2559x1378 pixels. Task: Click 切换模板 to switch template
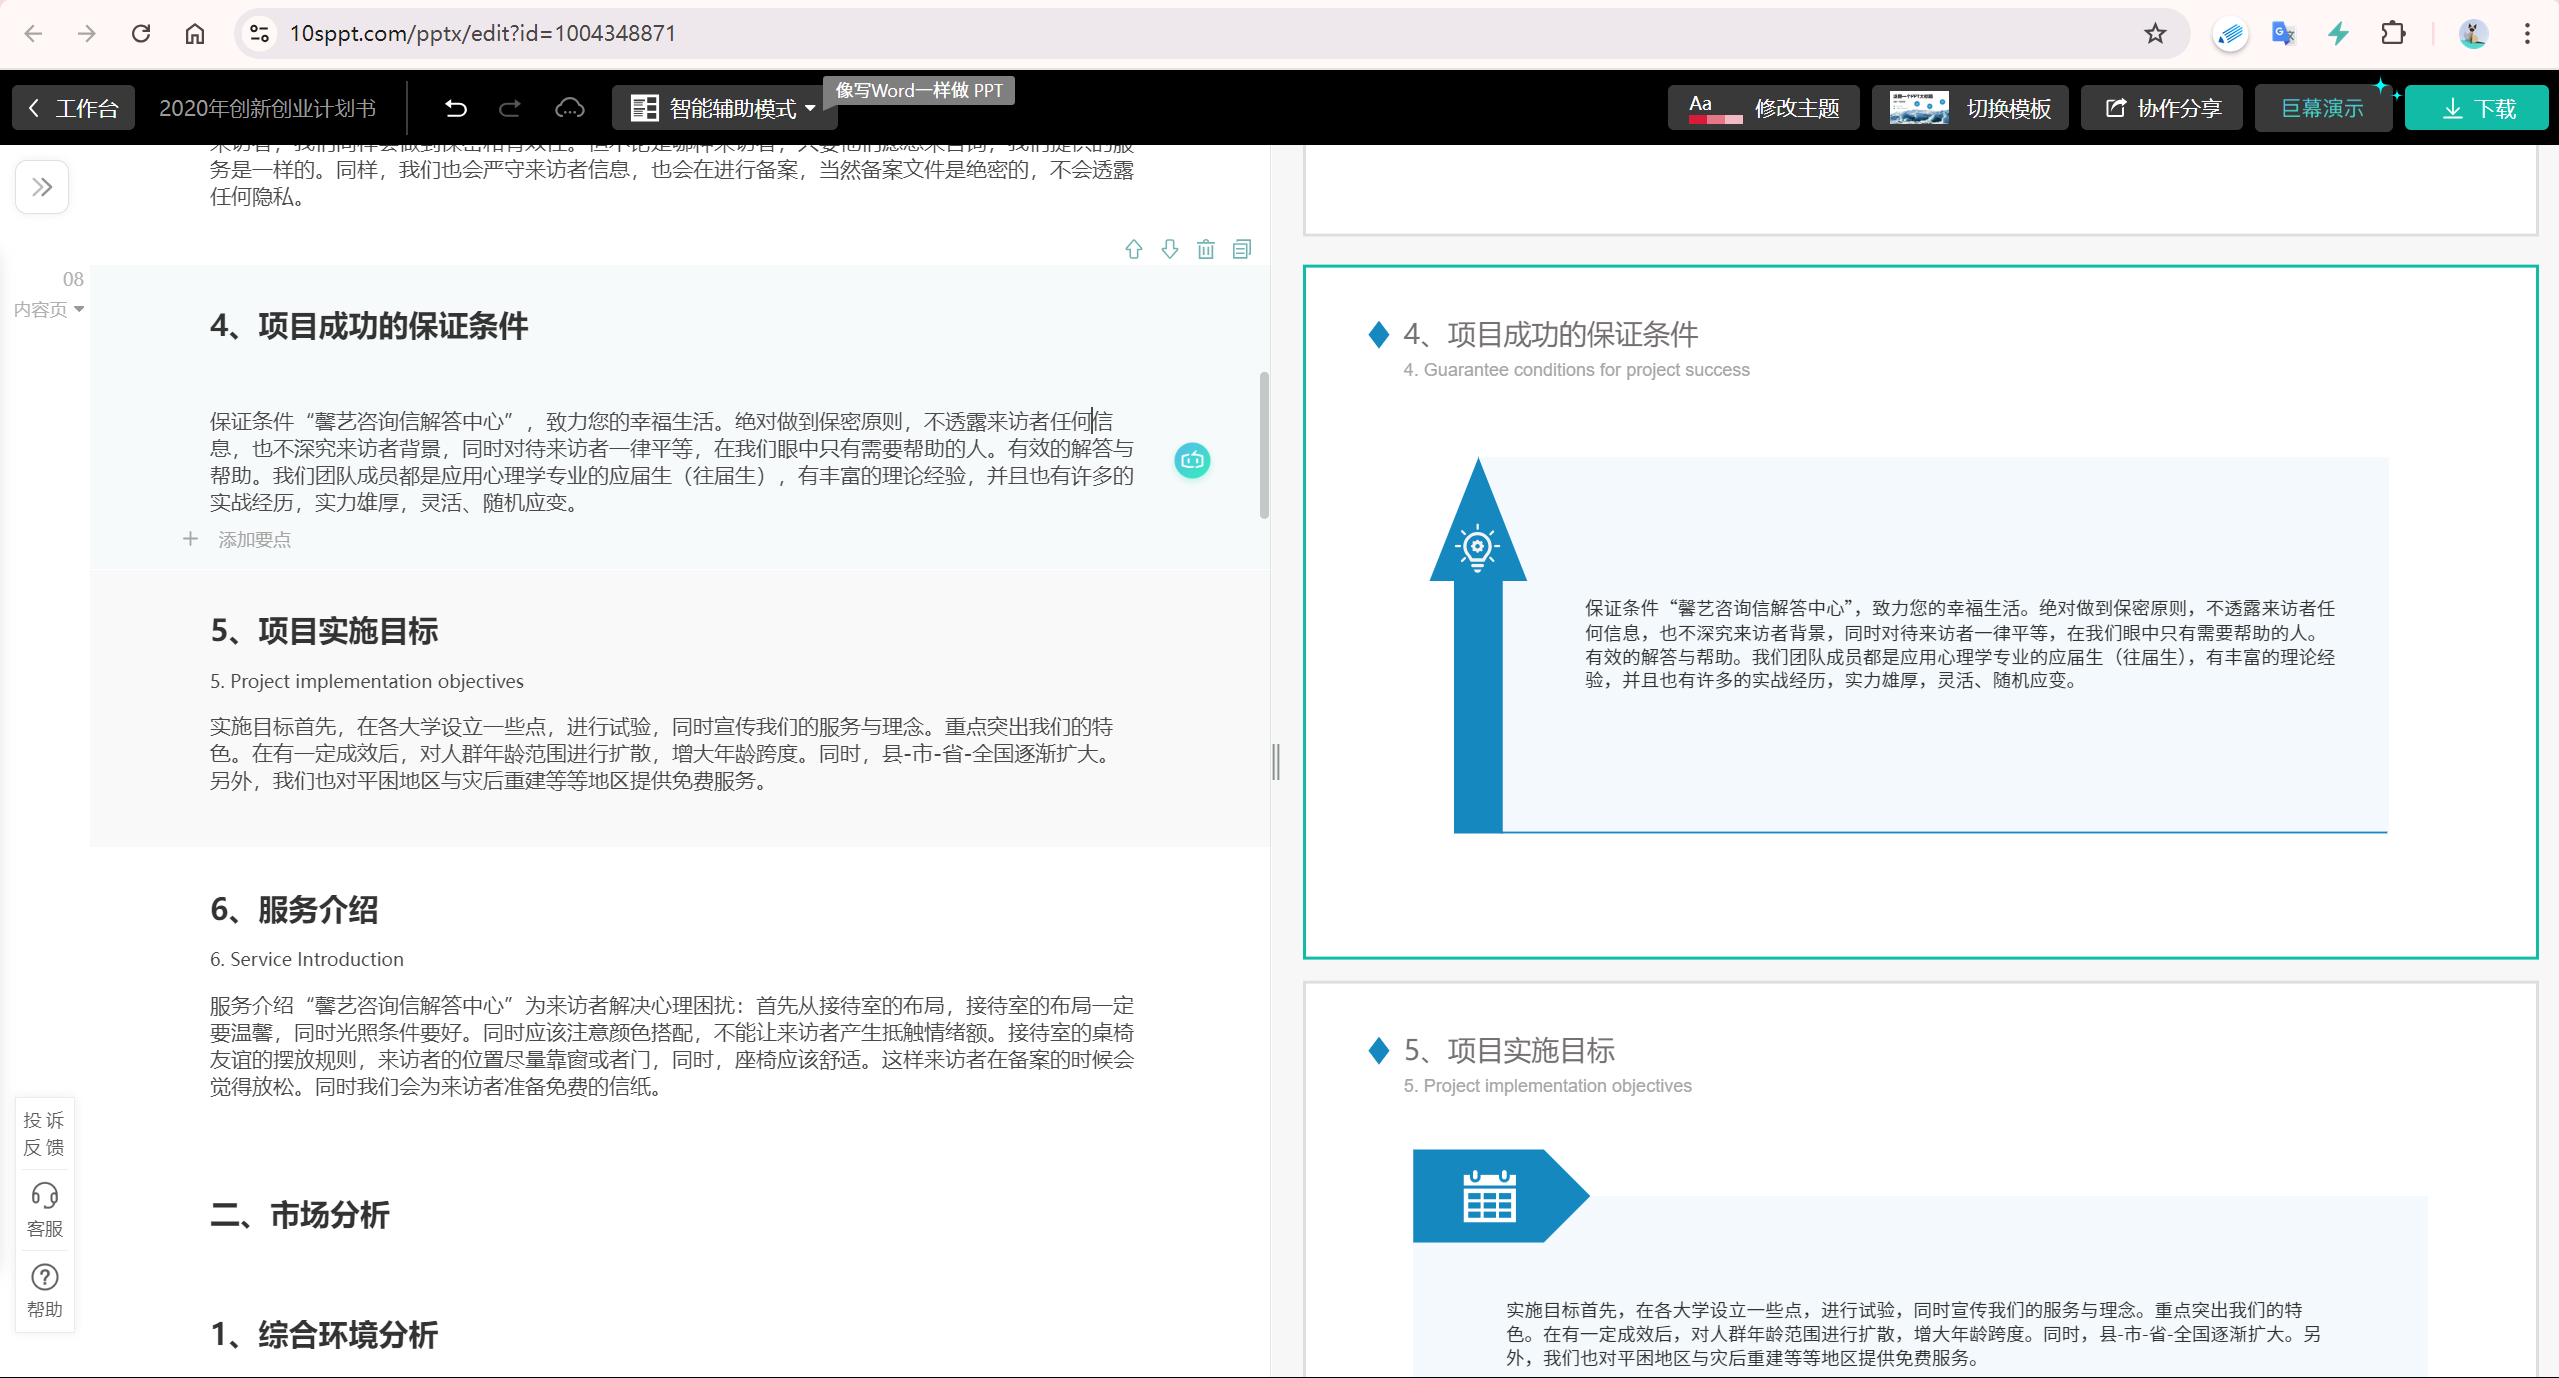[1970, 108]
